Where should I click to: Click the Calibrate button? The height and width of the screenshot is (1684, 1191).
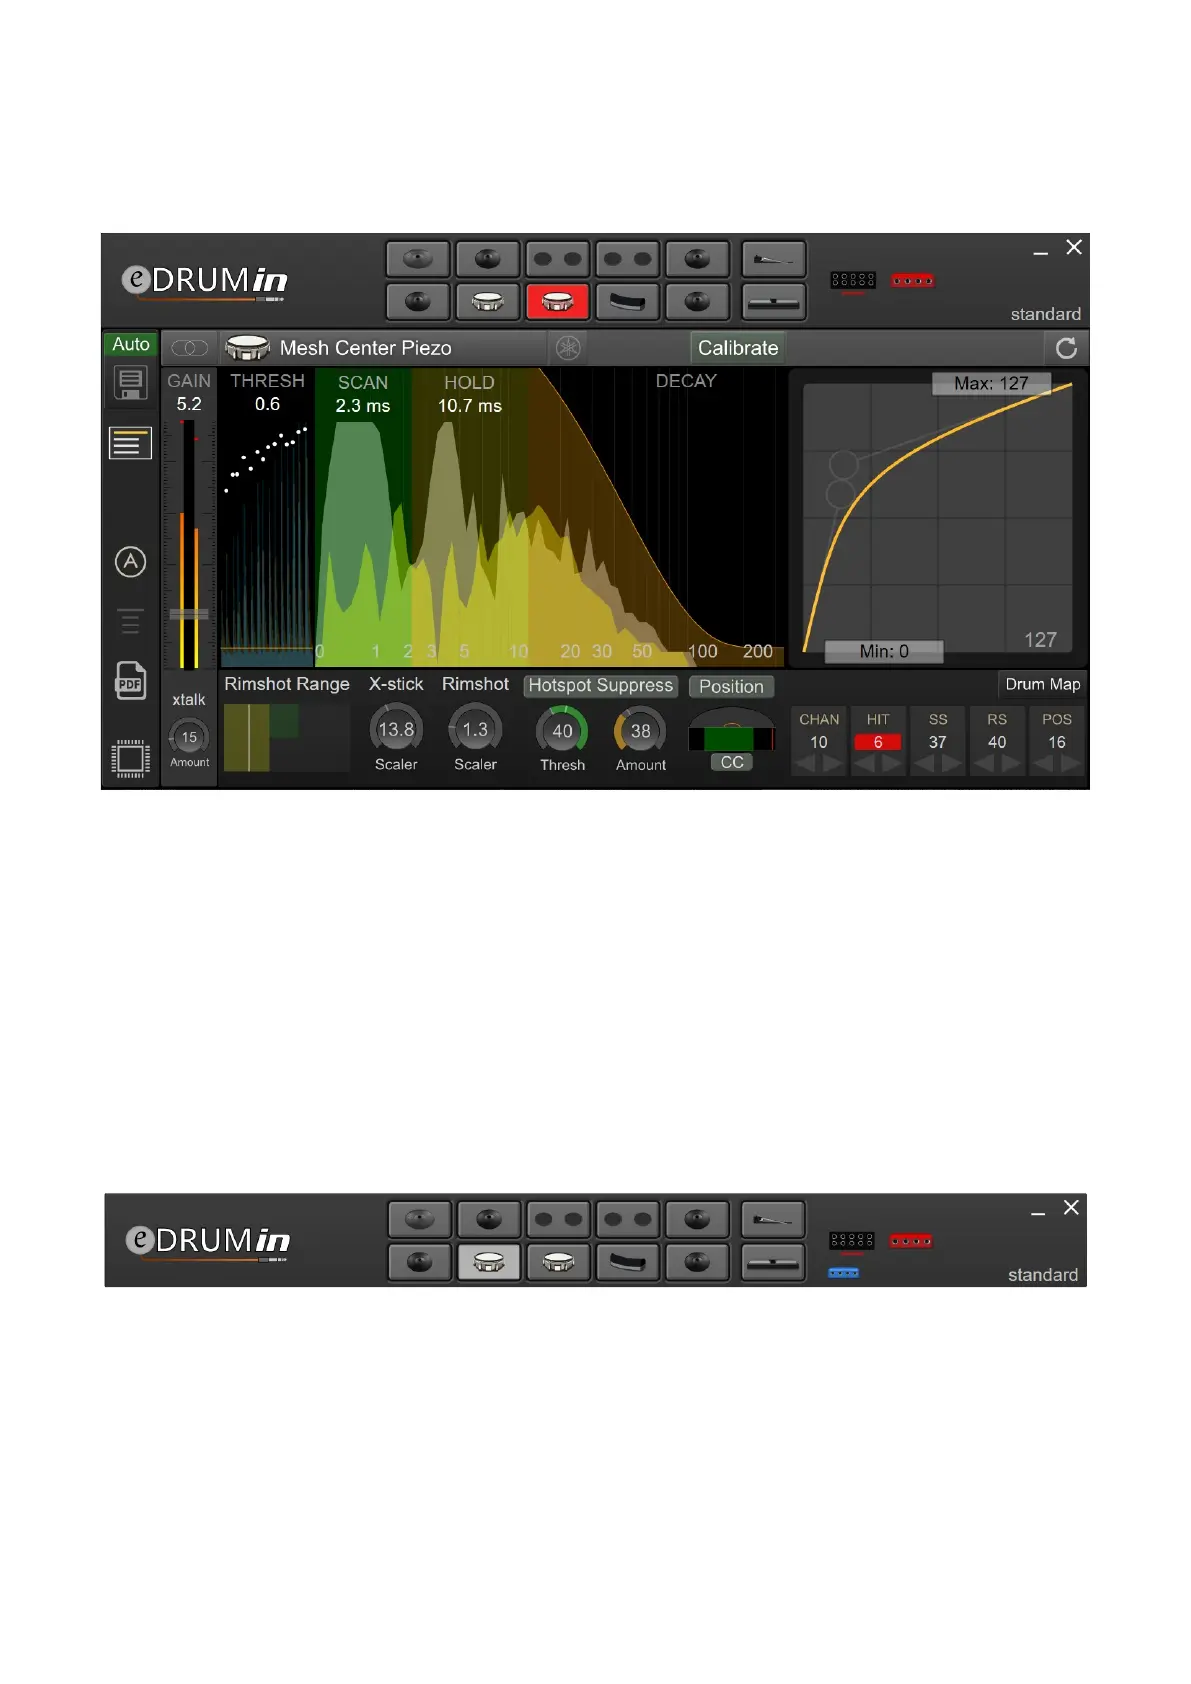738,348
